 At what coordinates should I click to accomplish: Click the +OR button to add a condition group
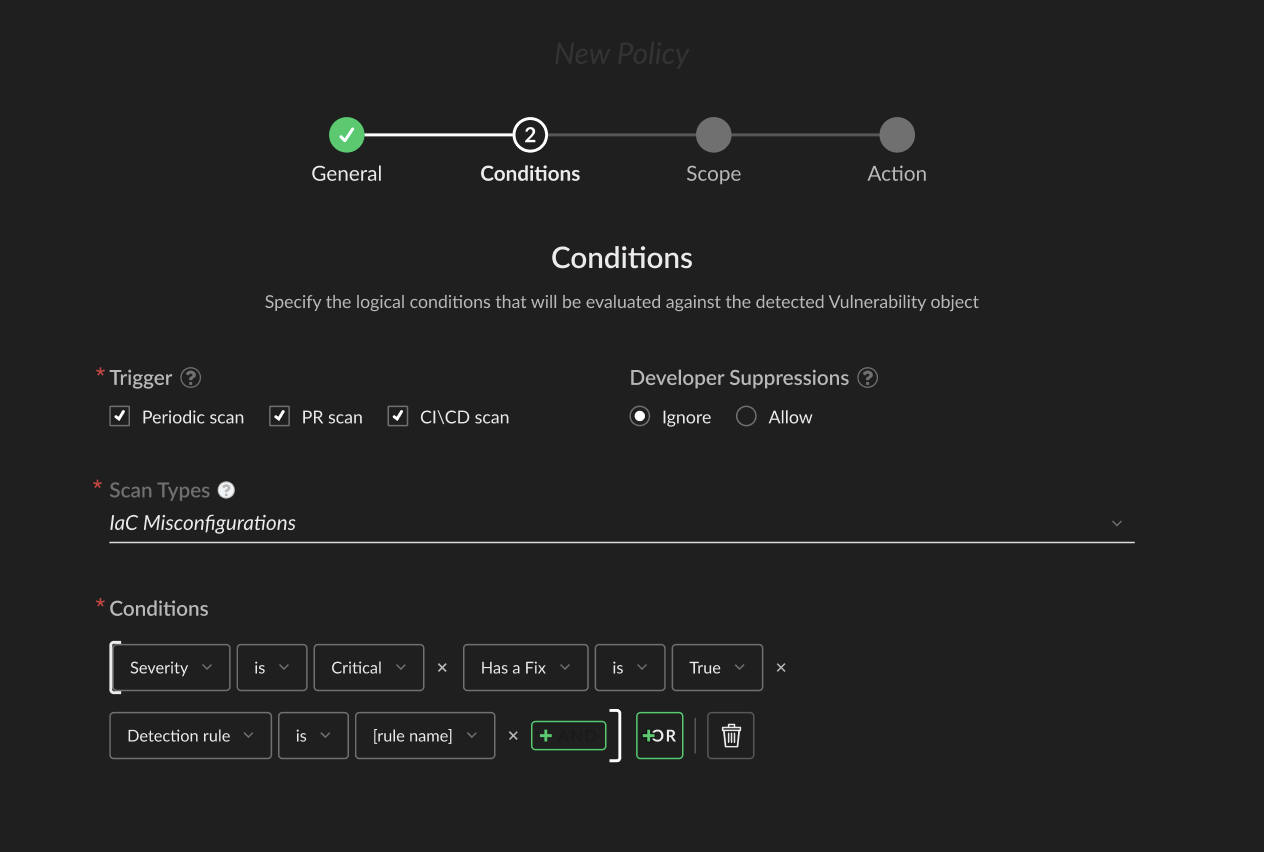click(x=659, y=735)
